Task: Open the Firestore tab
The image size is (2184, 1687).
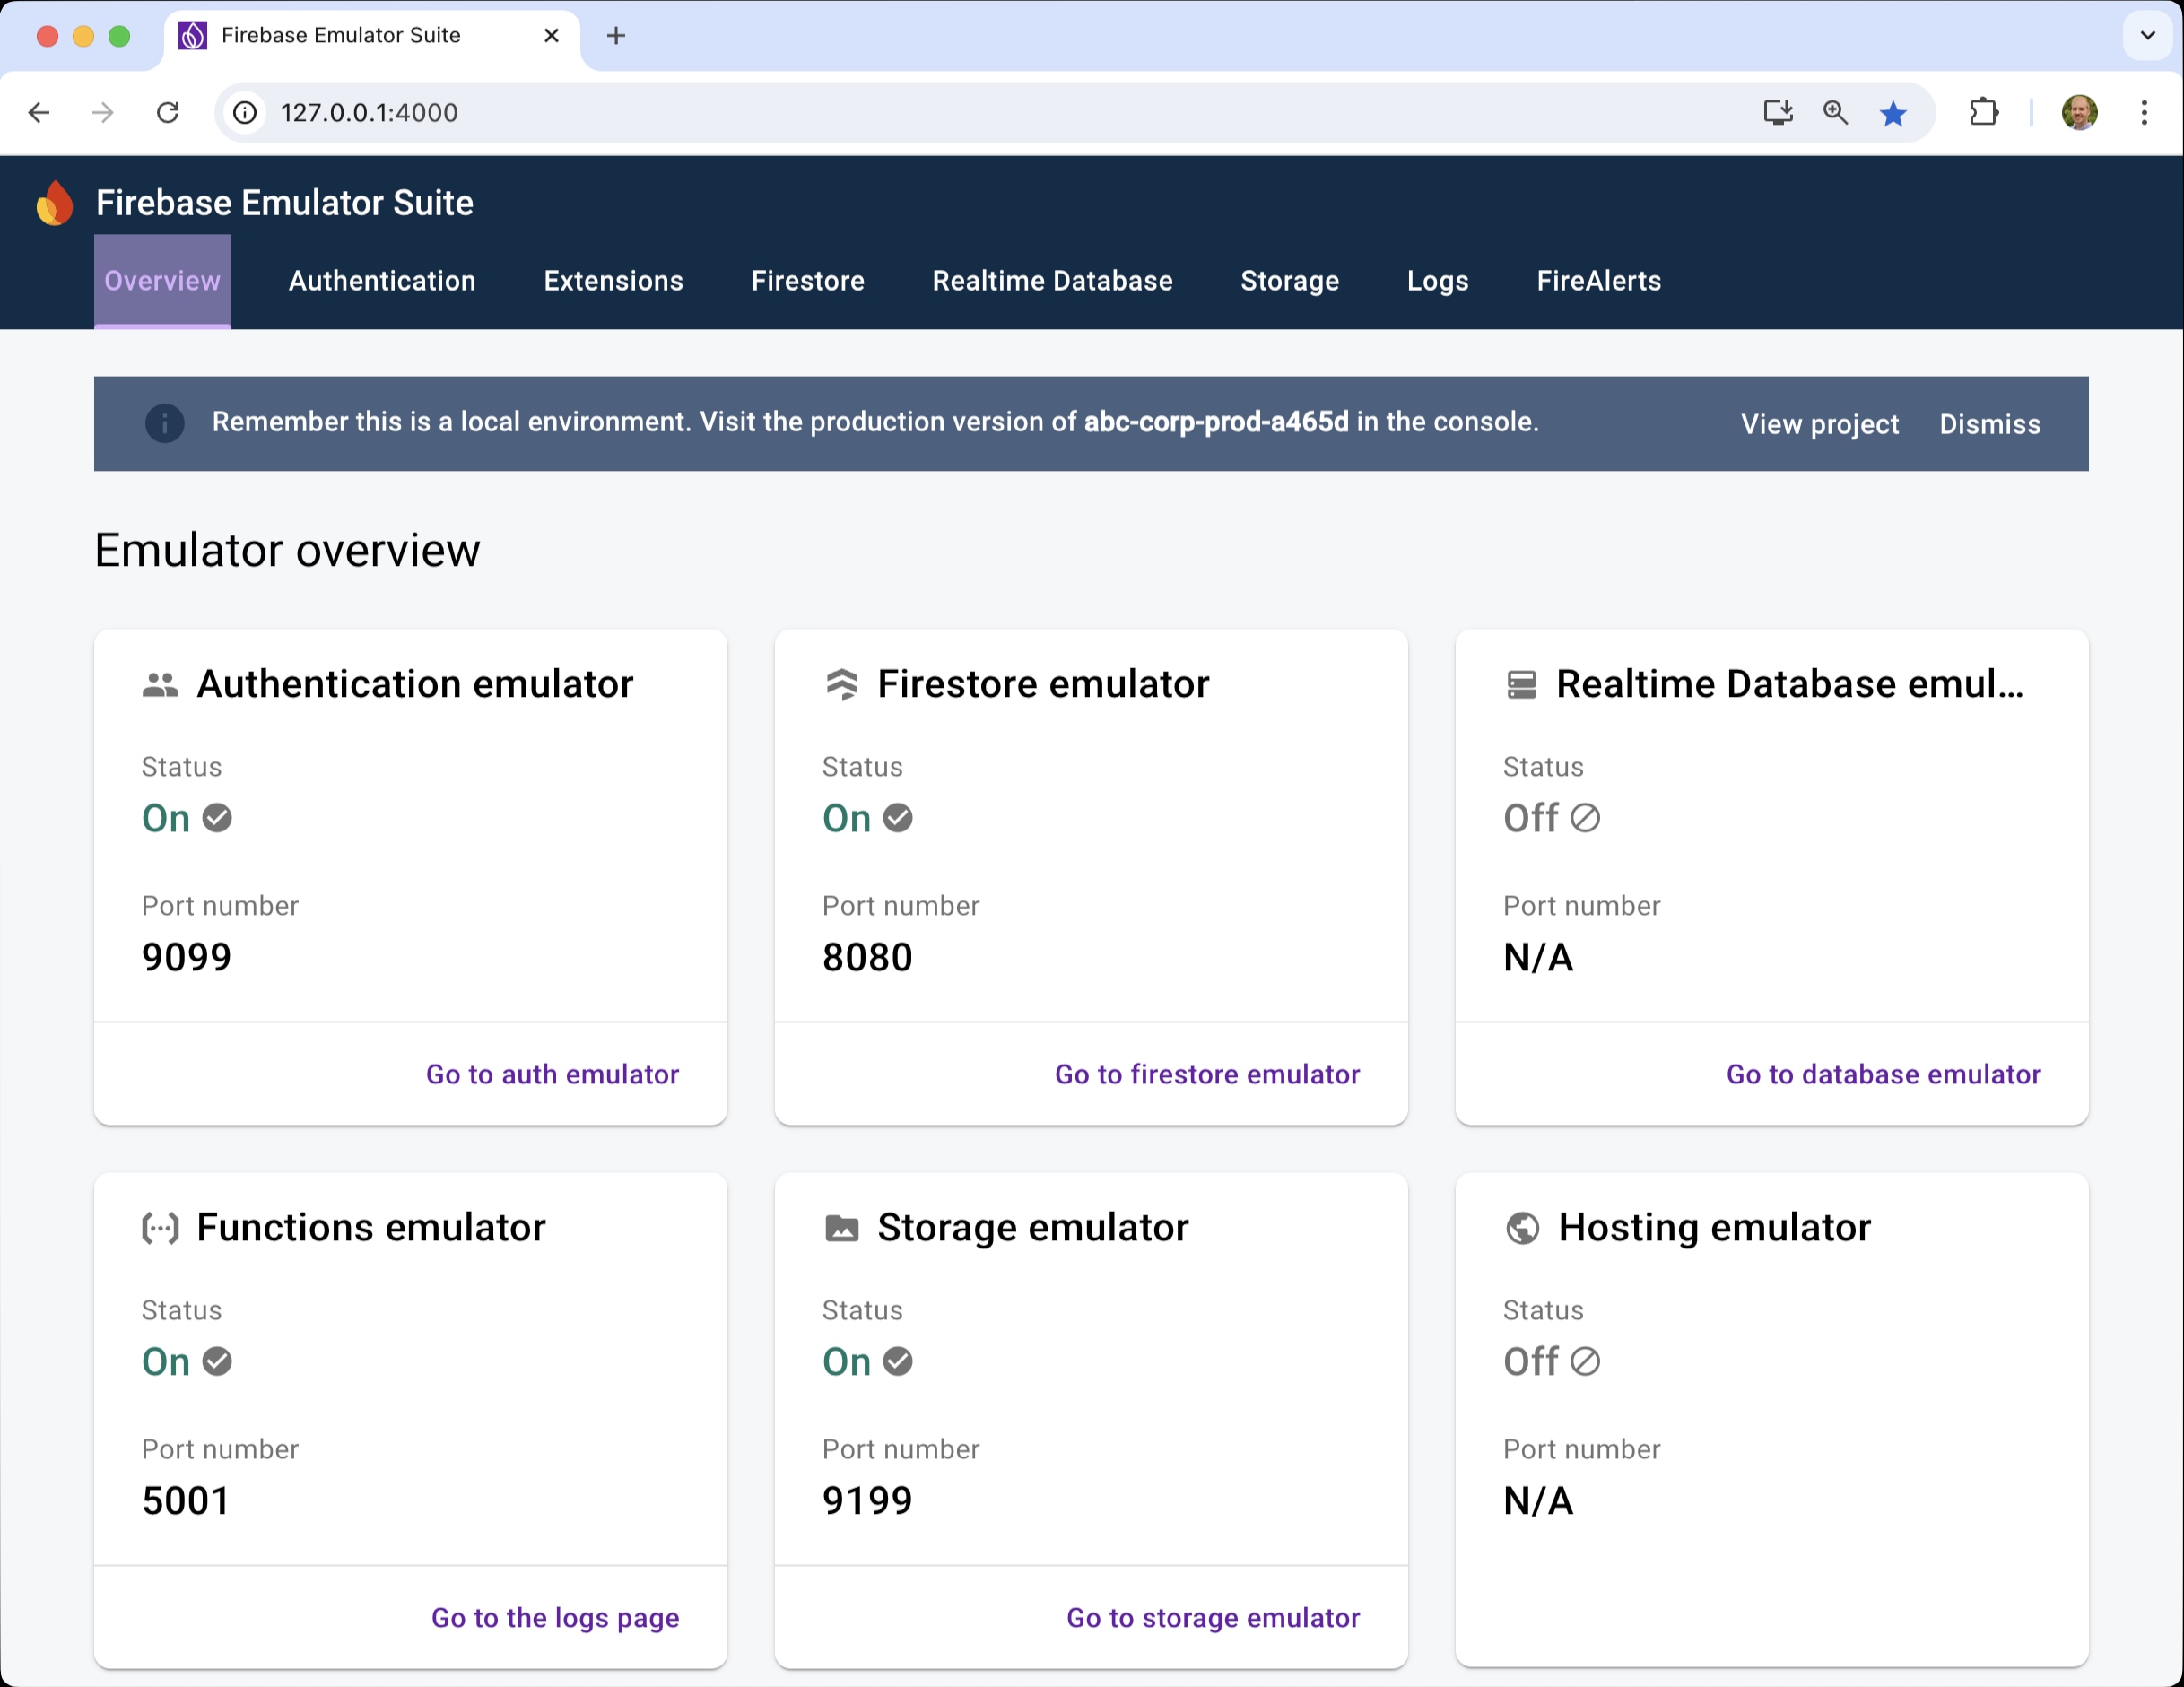Action: coord(808,281)
